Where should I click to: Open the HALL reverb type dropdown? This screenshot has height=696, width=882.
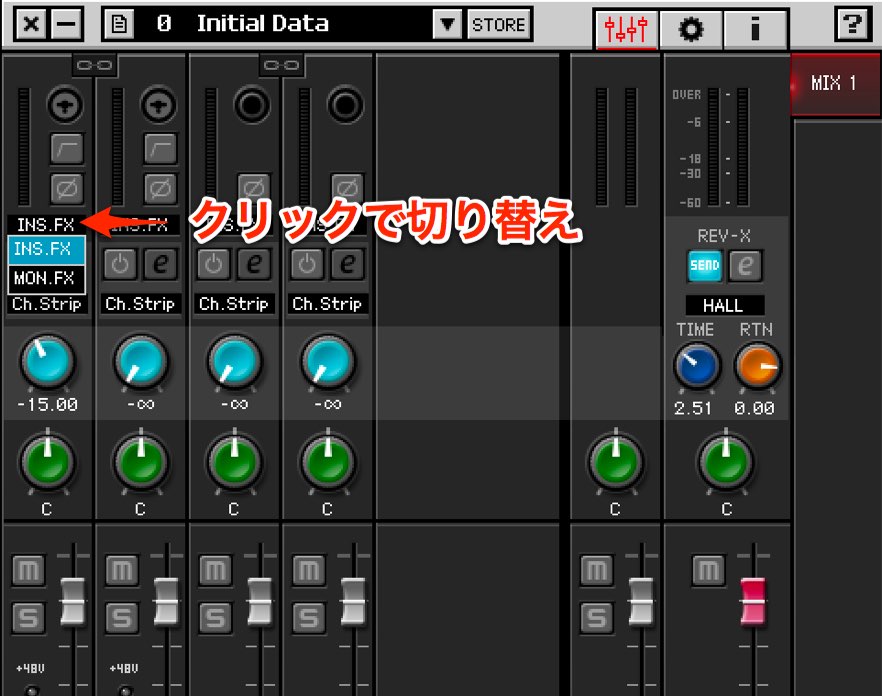(x=724, y=306)
